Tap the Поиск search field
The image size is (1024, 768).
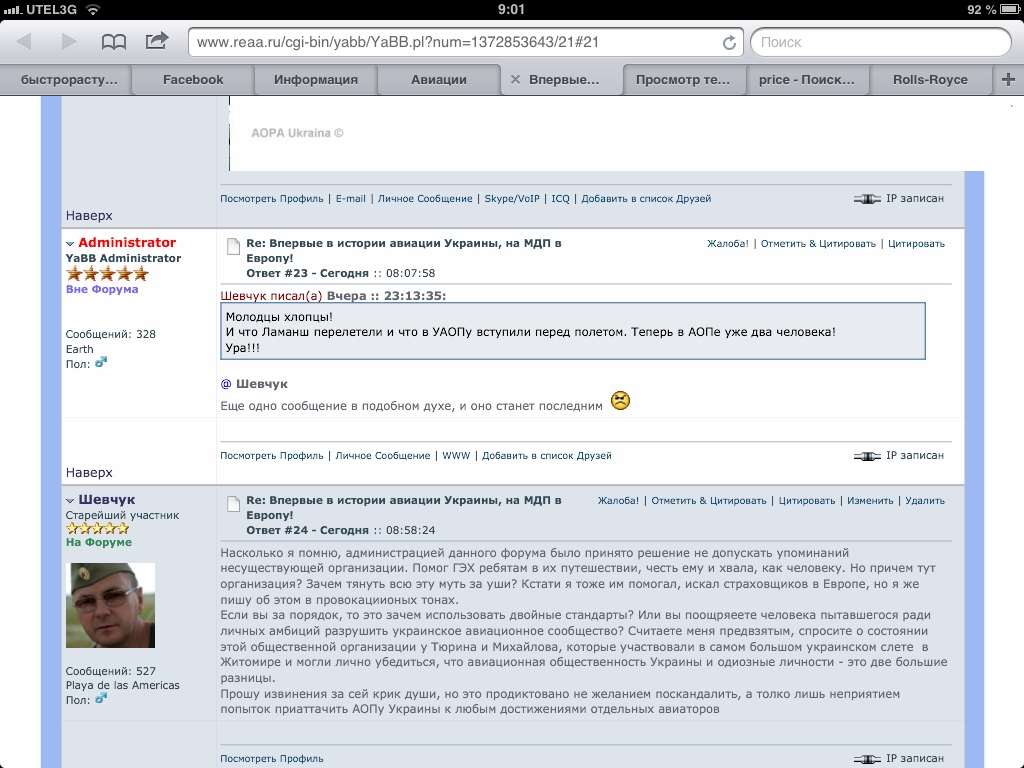[x=880, y=43]
